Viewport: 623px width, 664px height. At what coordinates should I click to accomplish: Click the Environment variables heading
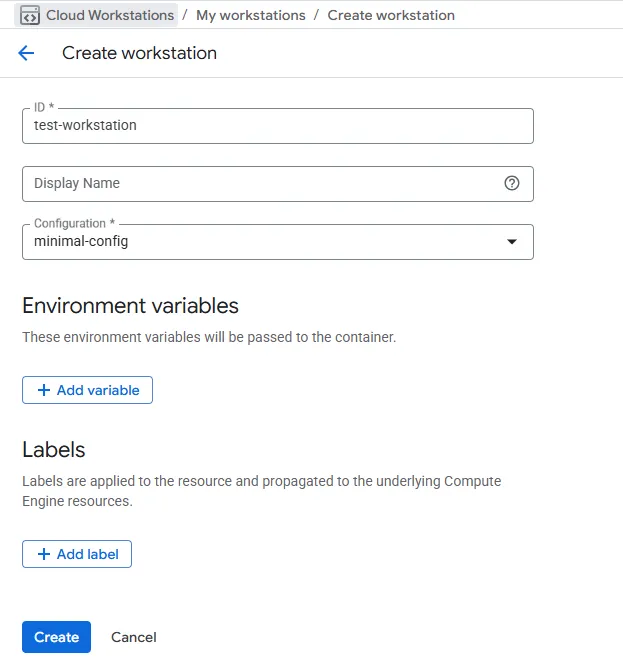(x=130, y=306)
